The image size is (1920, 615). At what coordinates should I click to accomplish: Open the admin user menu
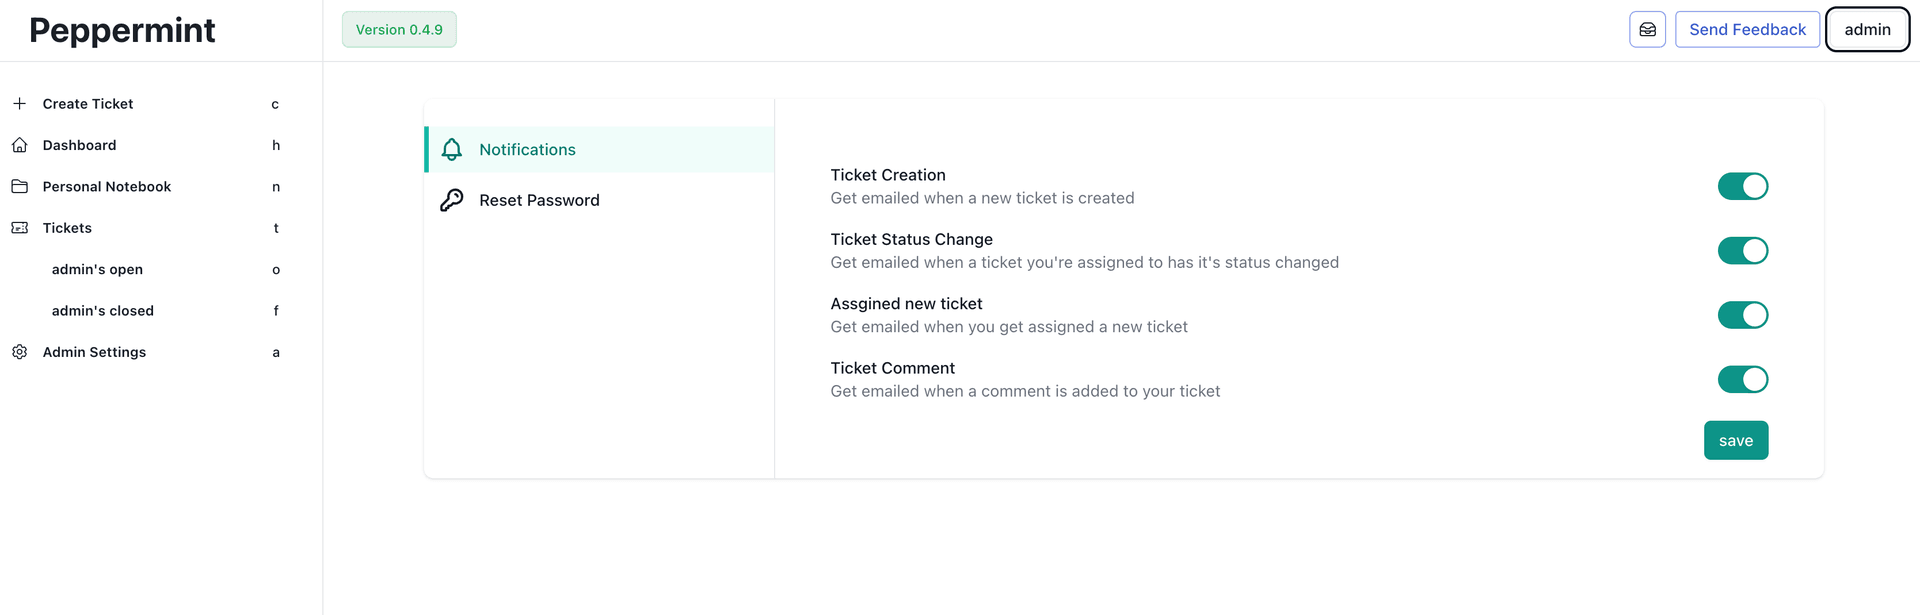(x=1867, y=30)
